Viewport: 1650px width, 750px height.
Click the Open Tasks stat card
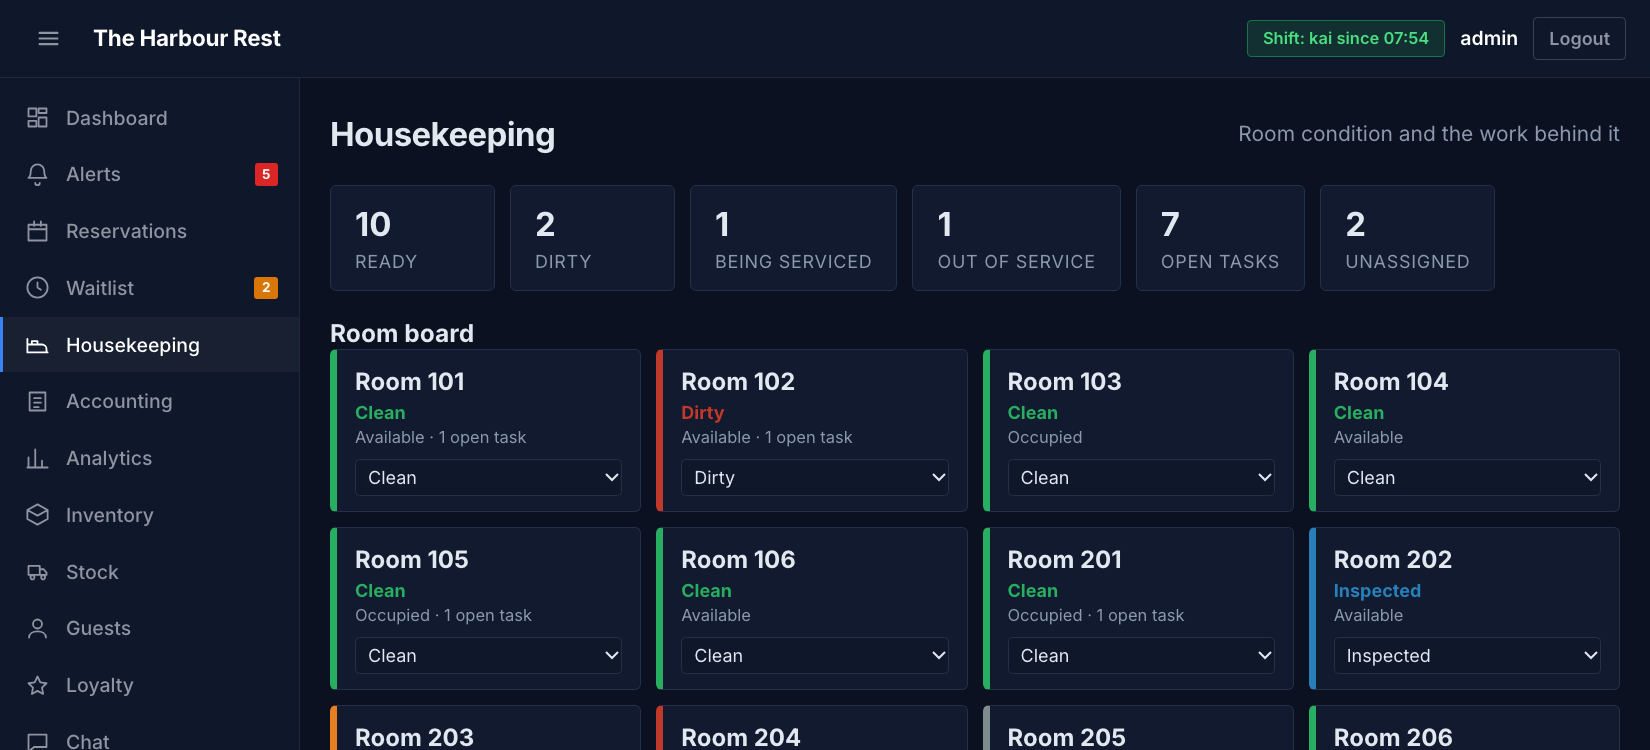(1220, 238)
